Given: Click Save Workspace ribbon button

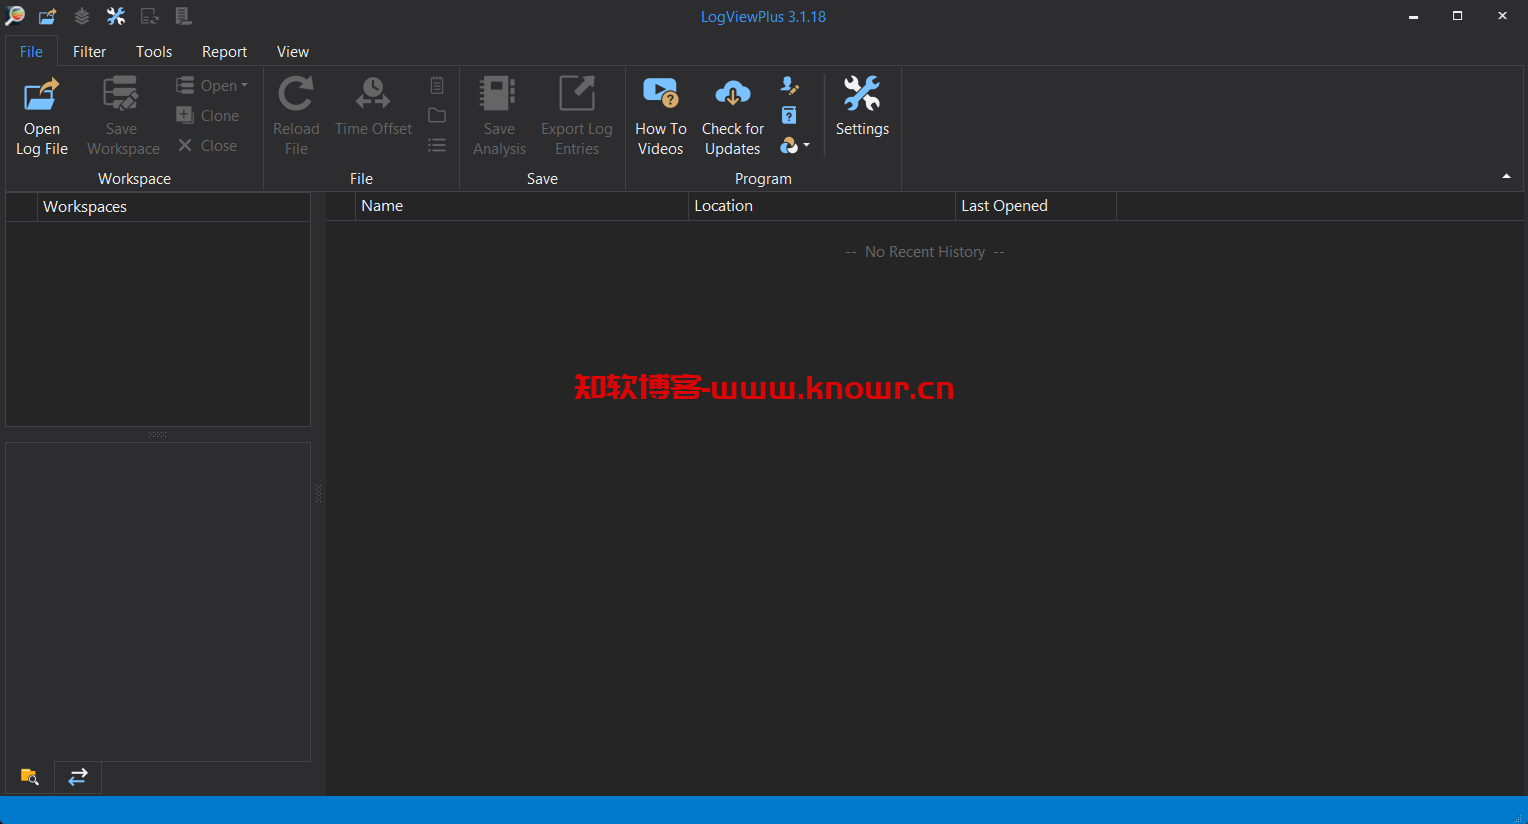Looking at the screenshot, I should pos(123,116).
